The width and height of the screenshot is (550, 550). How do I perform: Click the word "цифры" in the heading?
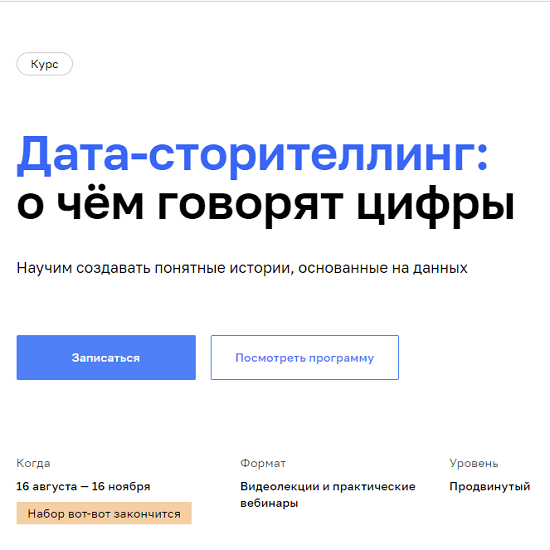coord(436,207)
